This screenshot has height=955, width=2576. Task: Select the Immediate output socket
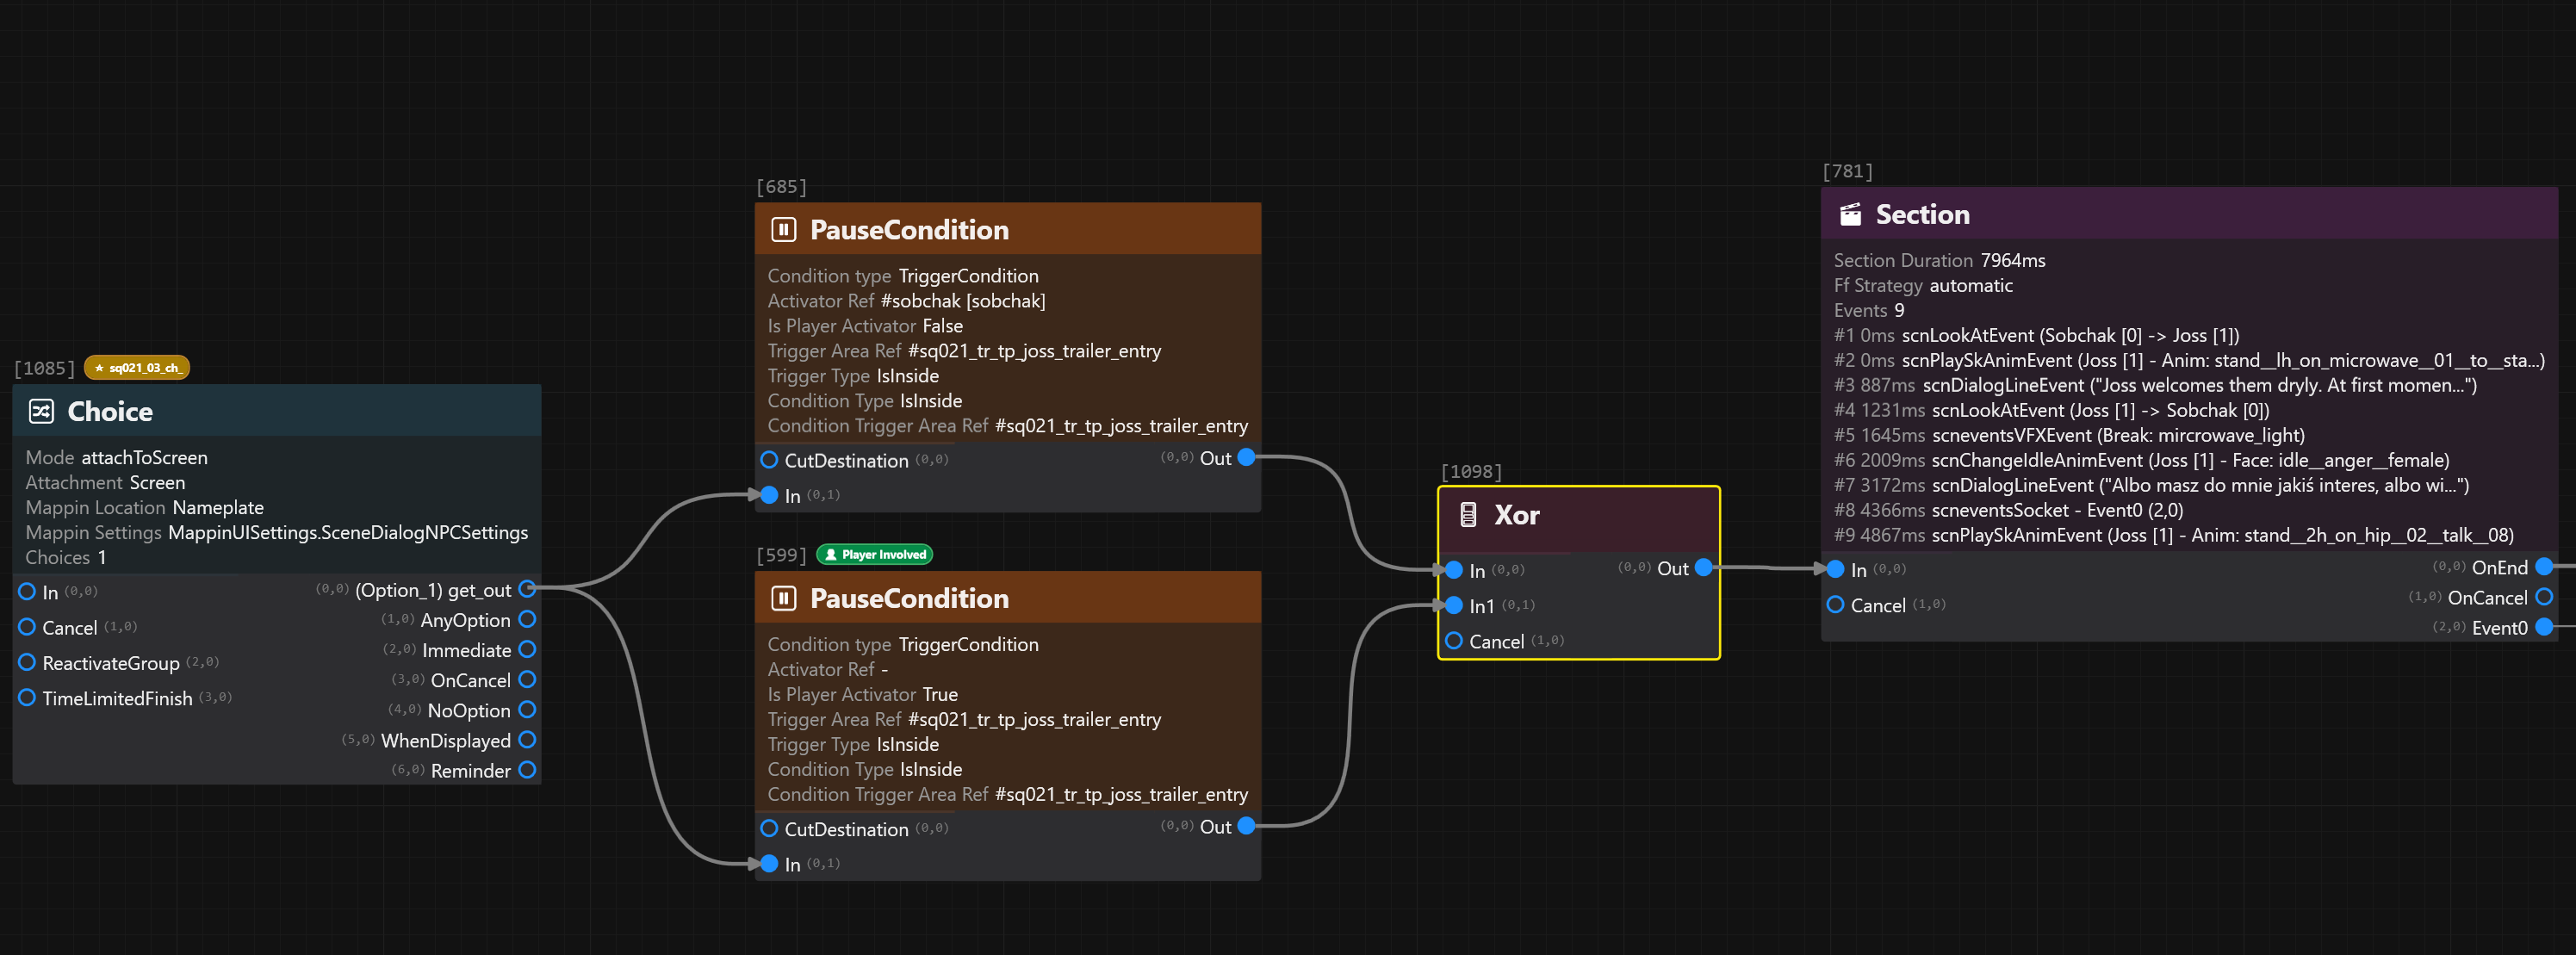coord(527,649)
